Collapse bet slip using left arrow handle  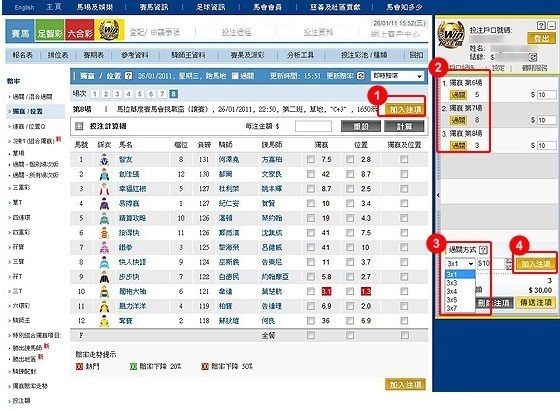tap(438, 195)
